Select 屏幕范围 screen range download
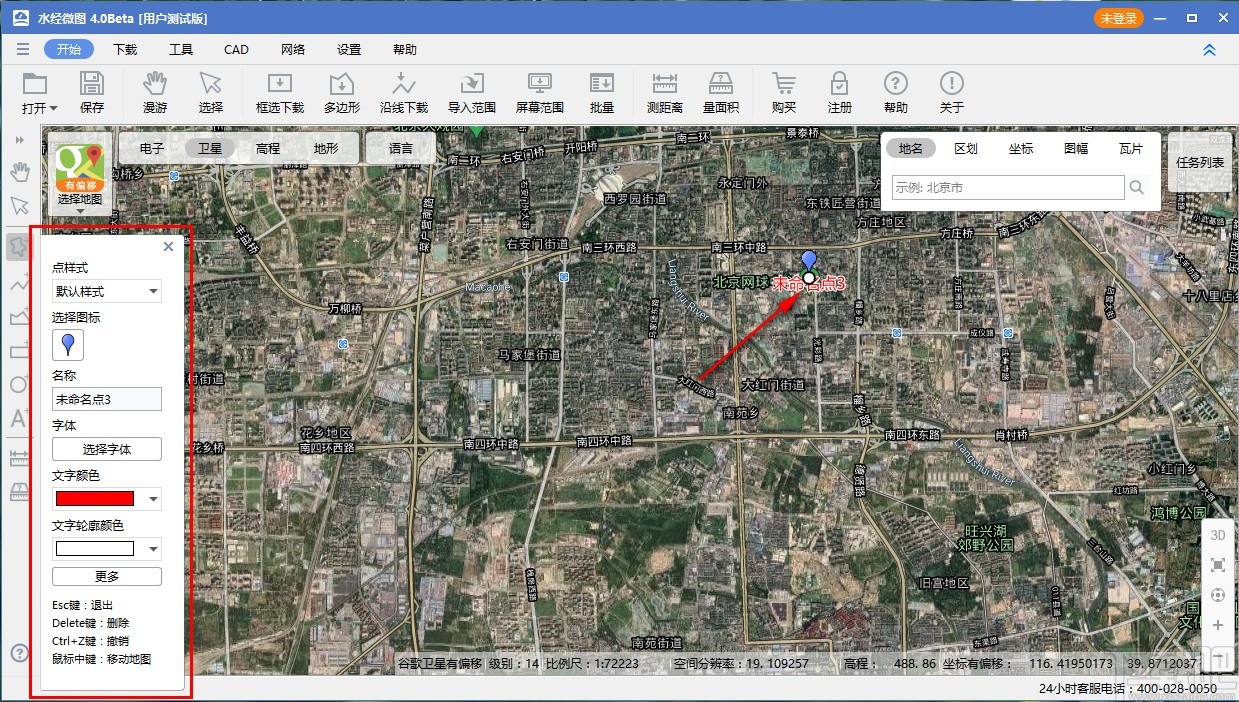The image size is (1239, 702). 540,93
